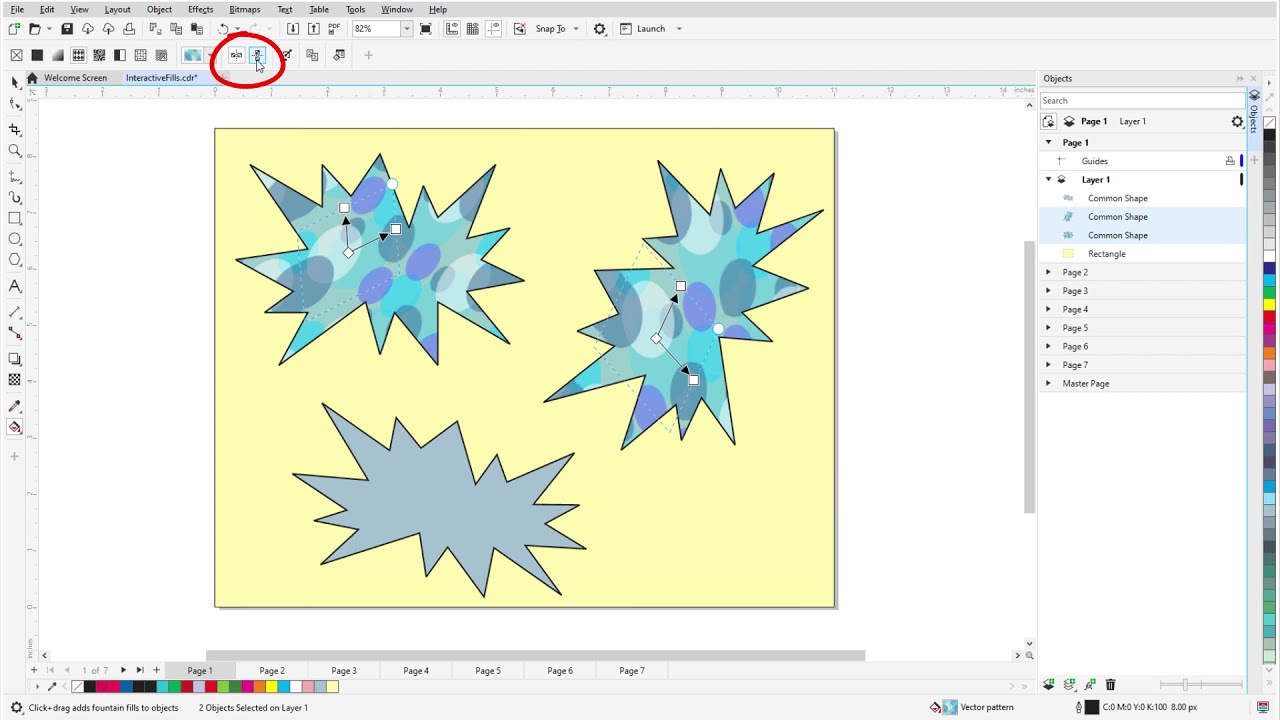Pick the Artistic Media tool

pos(14,197)
